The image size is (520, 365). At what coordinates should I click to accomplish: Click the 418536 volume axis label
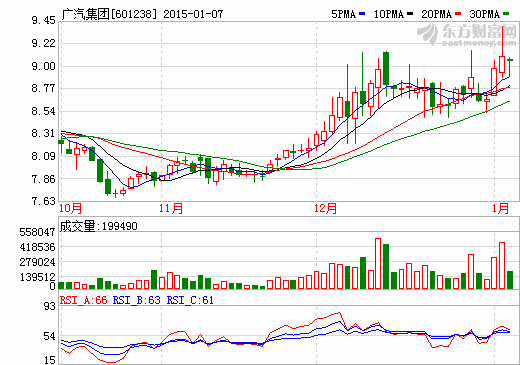pos(37,247)
